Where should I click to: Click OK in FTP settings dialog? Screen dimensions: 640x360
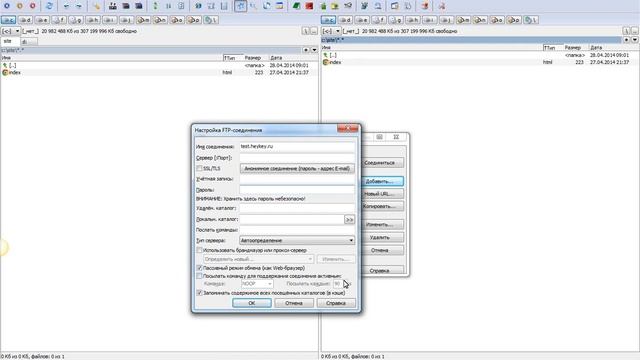coord(251,303)
